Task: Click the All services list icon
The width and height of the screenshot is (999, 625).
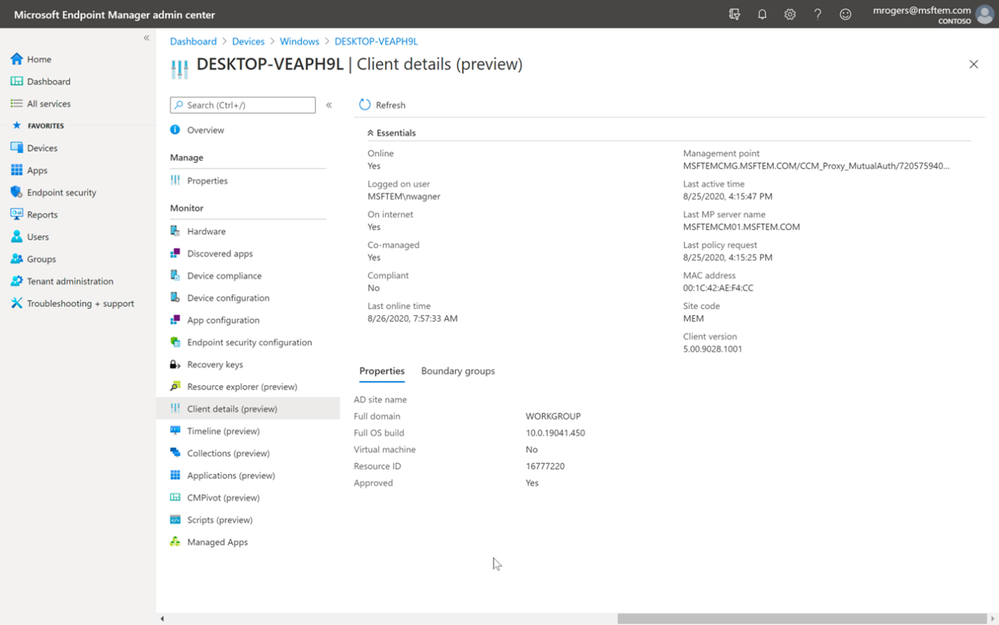Action: 17,103
